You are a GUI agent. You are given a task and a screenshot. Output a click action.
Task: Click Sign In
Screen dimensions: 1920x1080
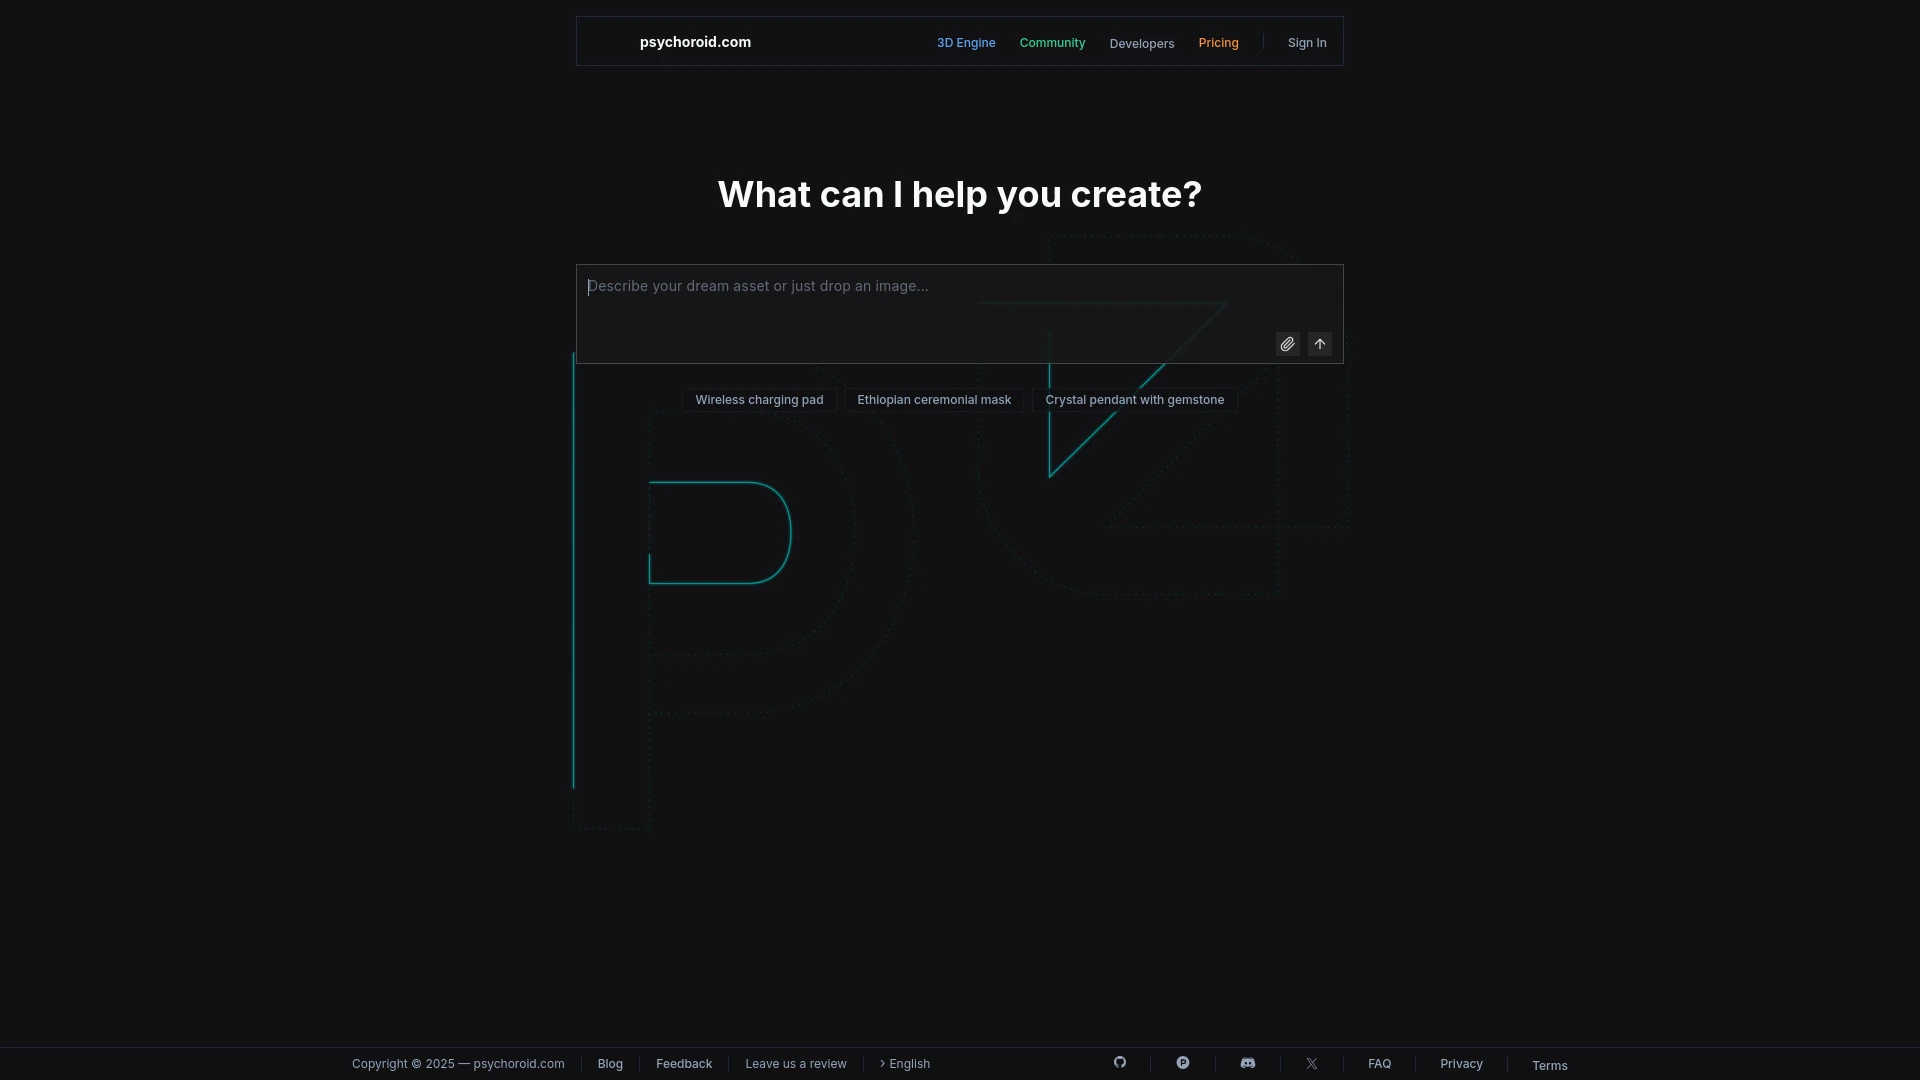(1306, 42)
